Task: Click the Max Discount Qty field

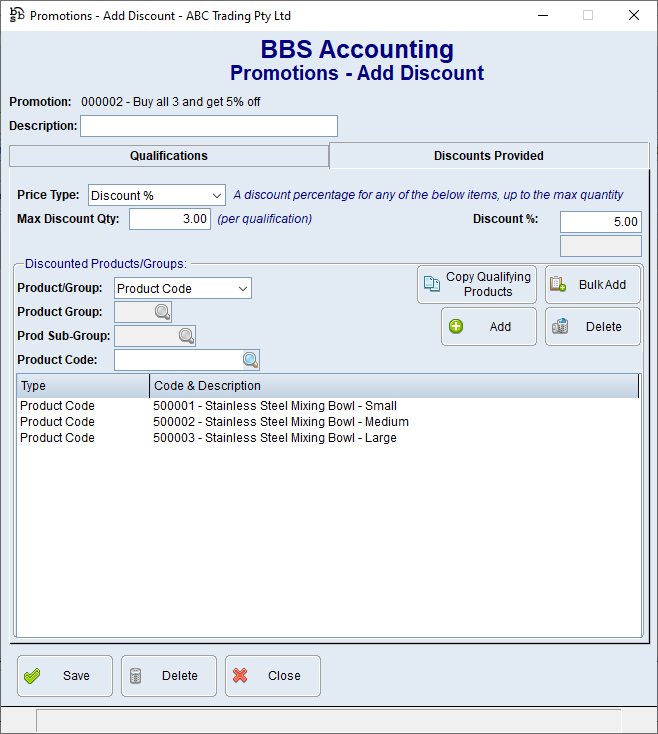Action: [x=170, y=219]
